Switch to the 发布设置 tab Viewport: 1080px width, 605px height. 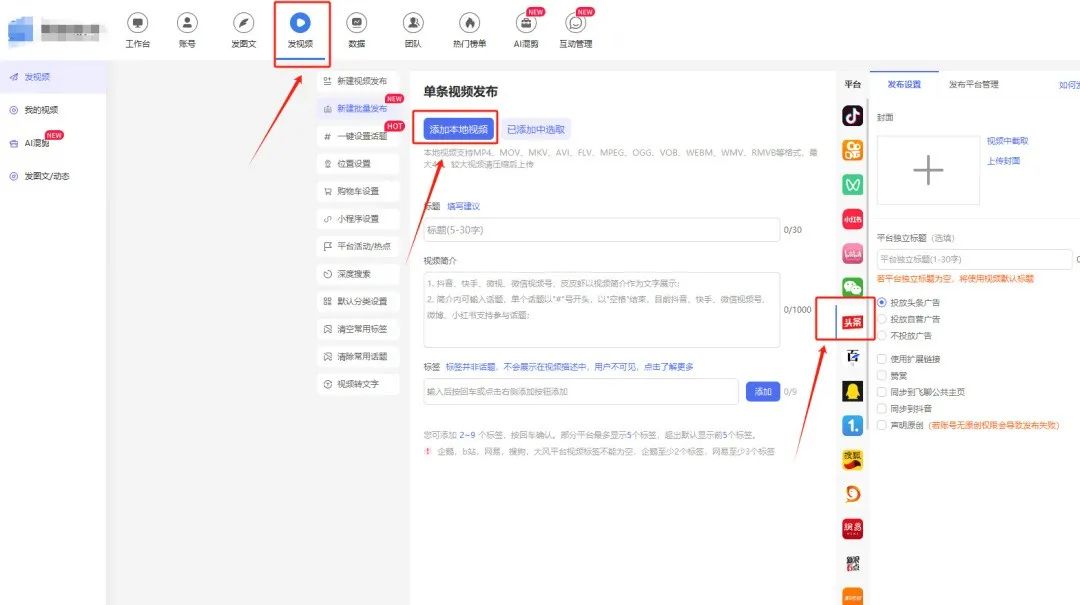pyautogui.click(x=904, y=84)
